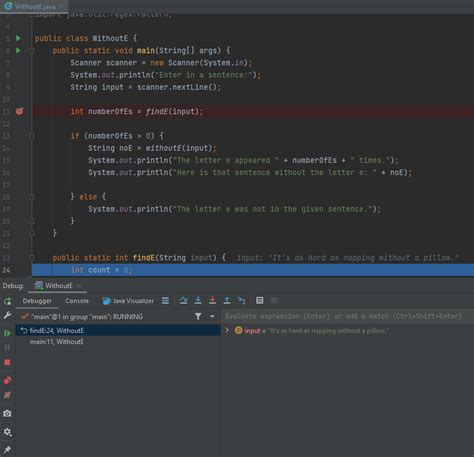Image resolution: width=474 pixels, height=457 pixels.
Task: Click the Run to Cursor icon
Action: click(x=242, y=301)
